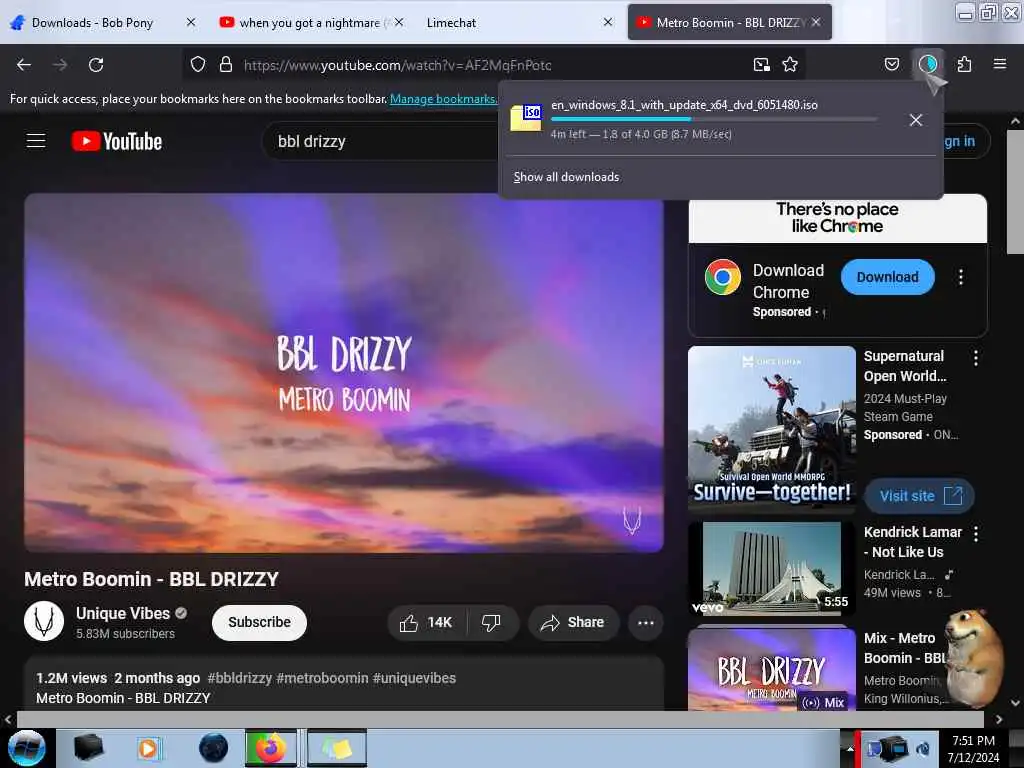Cancel the Windows 8.1 ISO download
This screenshot has height=768, width=1024.
pos(916,120)
